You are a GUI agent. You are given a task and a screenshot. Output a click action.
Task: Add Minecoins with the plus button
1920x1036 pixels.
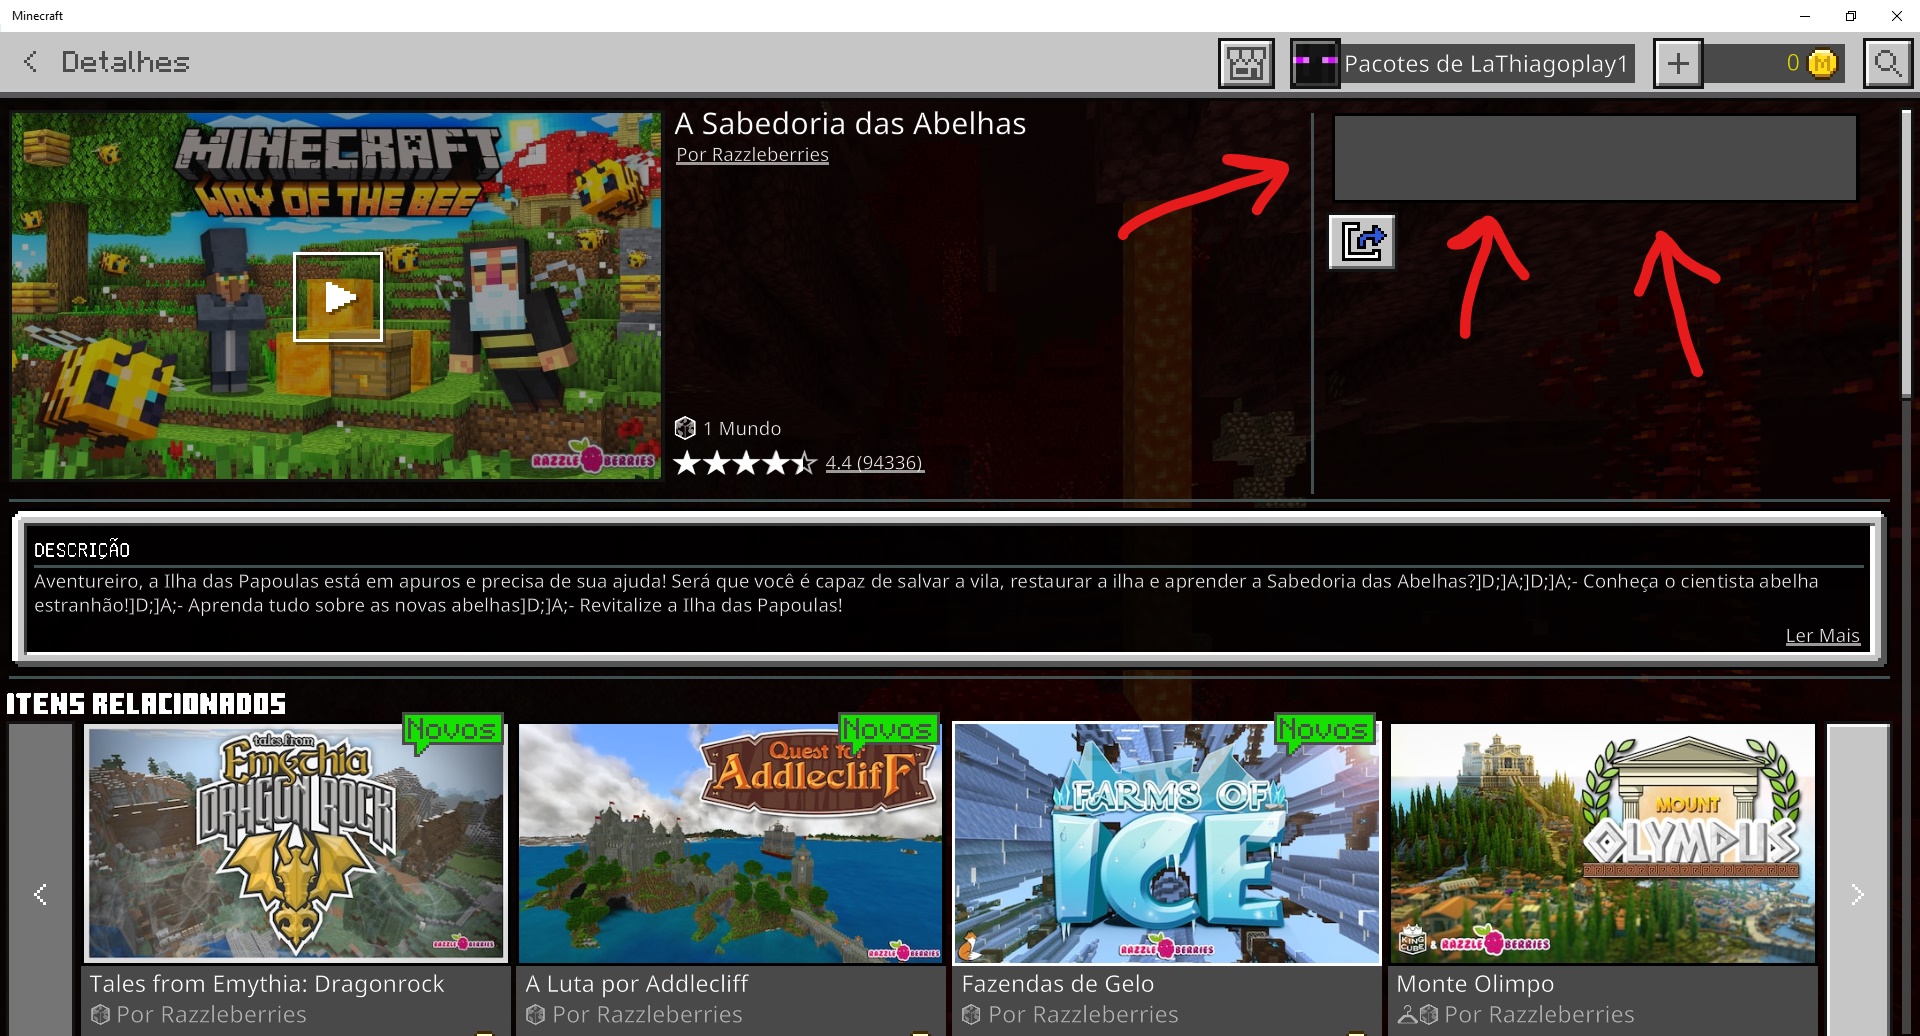pos(1678,64)
